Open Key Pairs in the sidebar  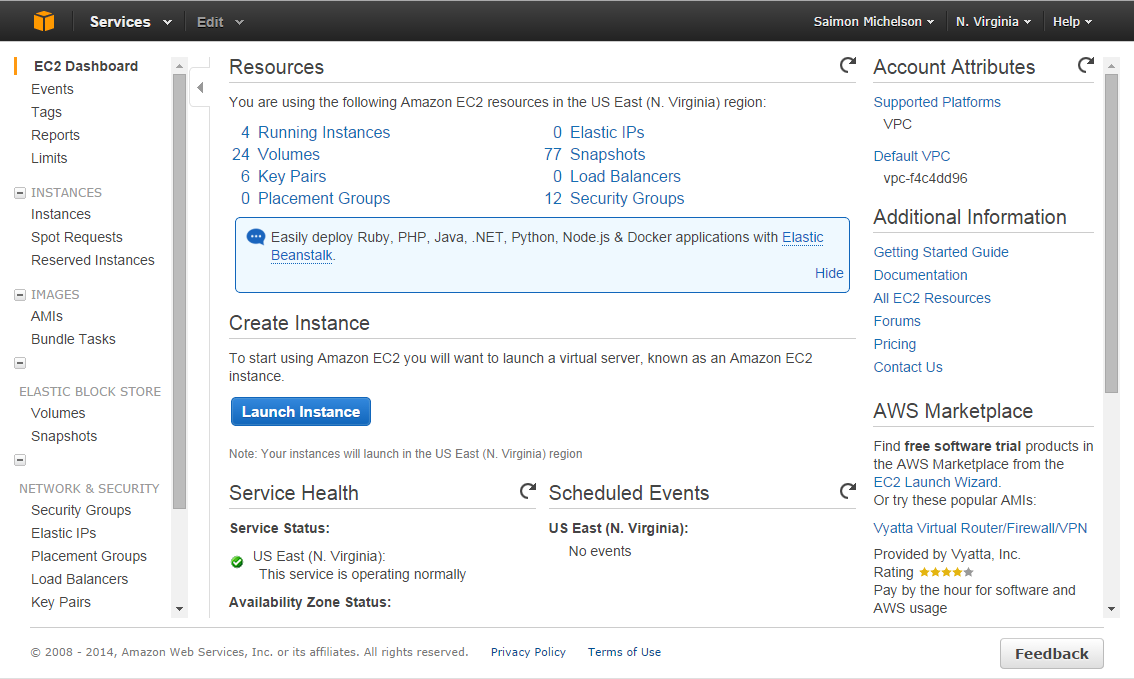coord(61,602)
